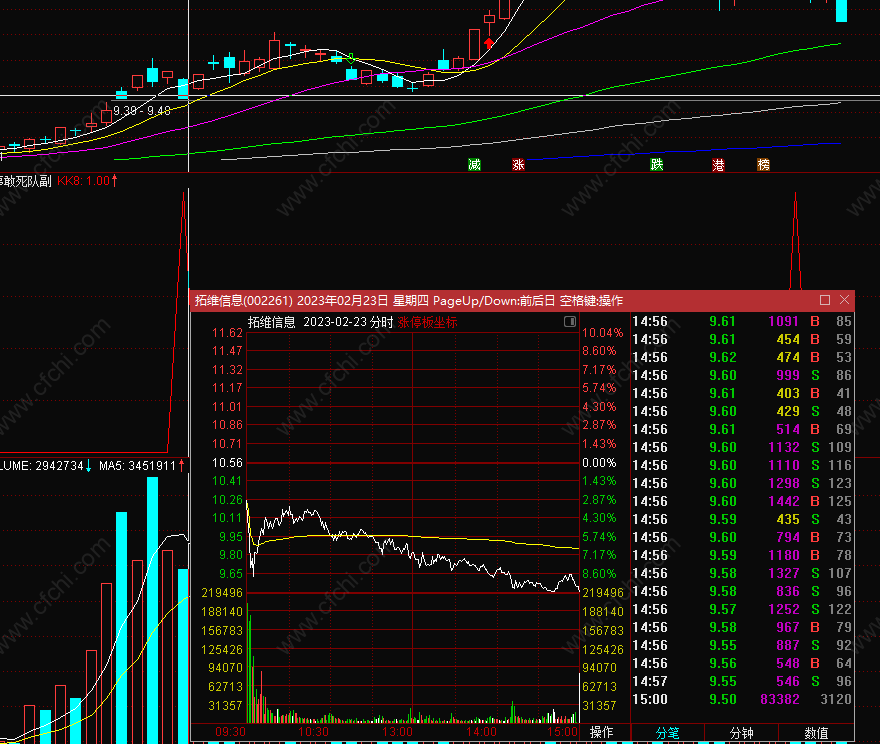Close the 拓维信息 intraday popup window

pyautogui.click(x=844, y=300)
